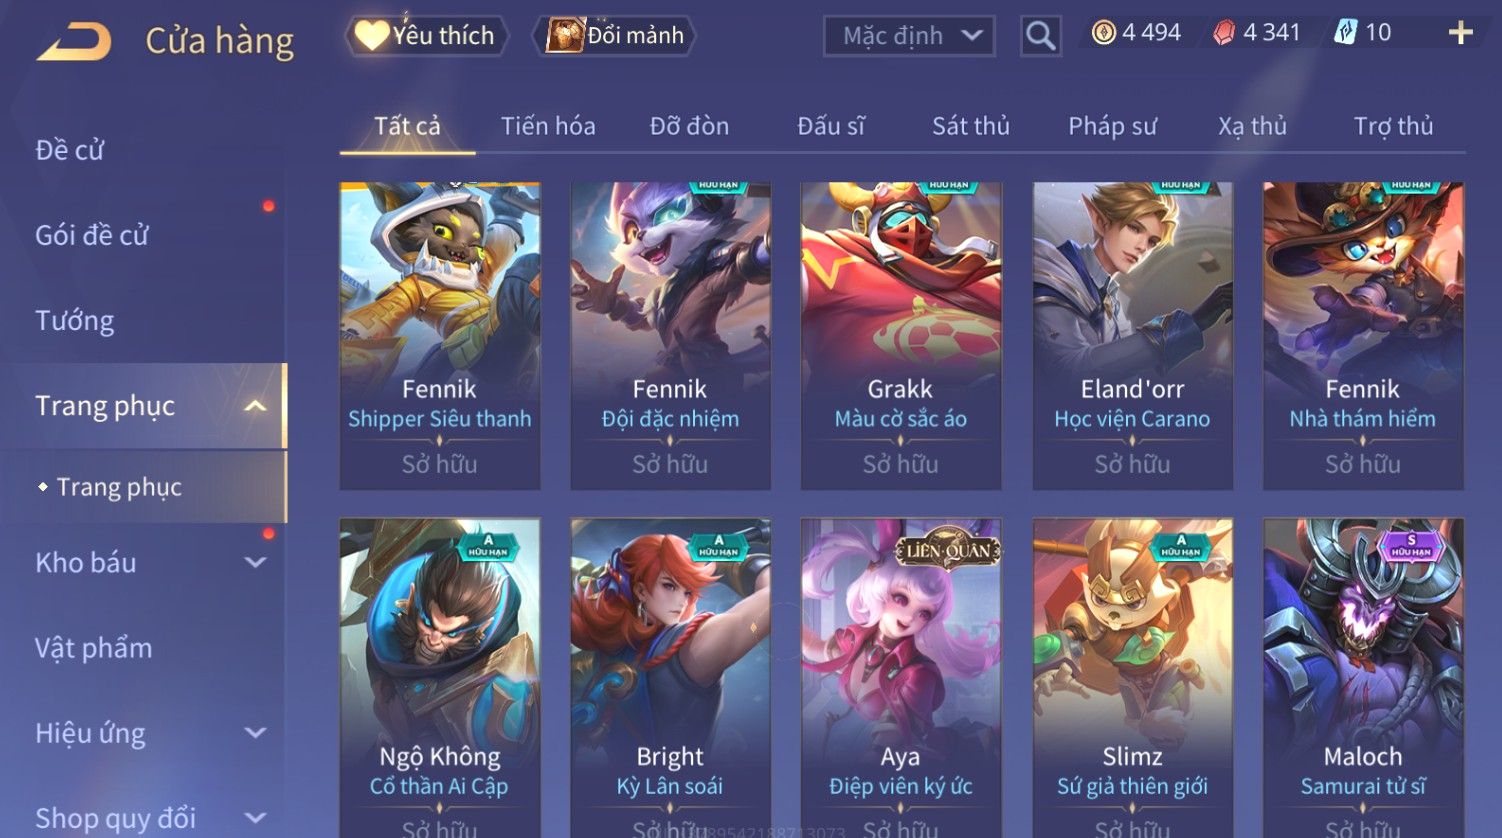Select the Sát thủ tab
The image size is (1502, 838).
970,126
